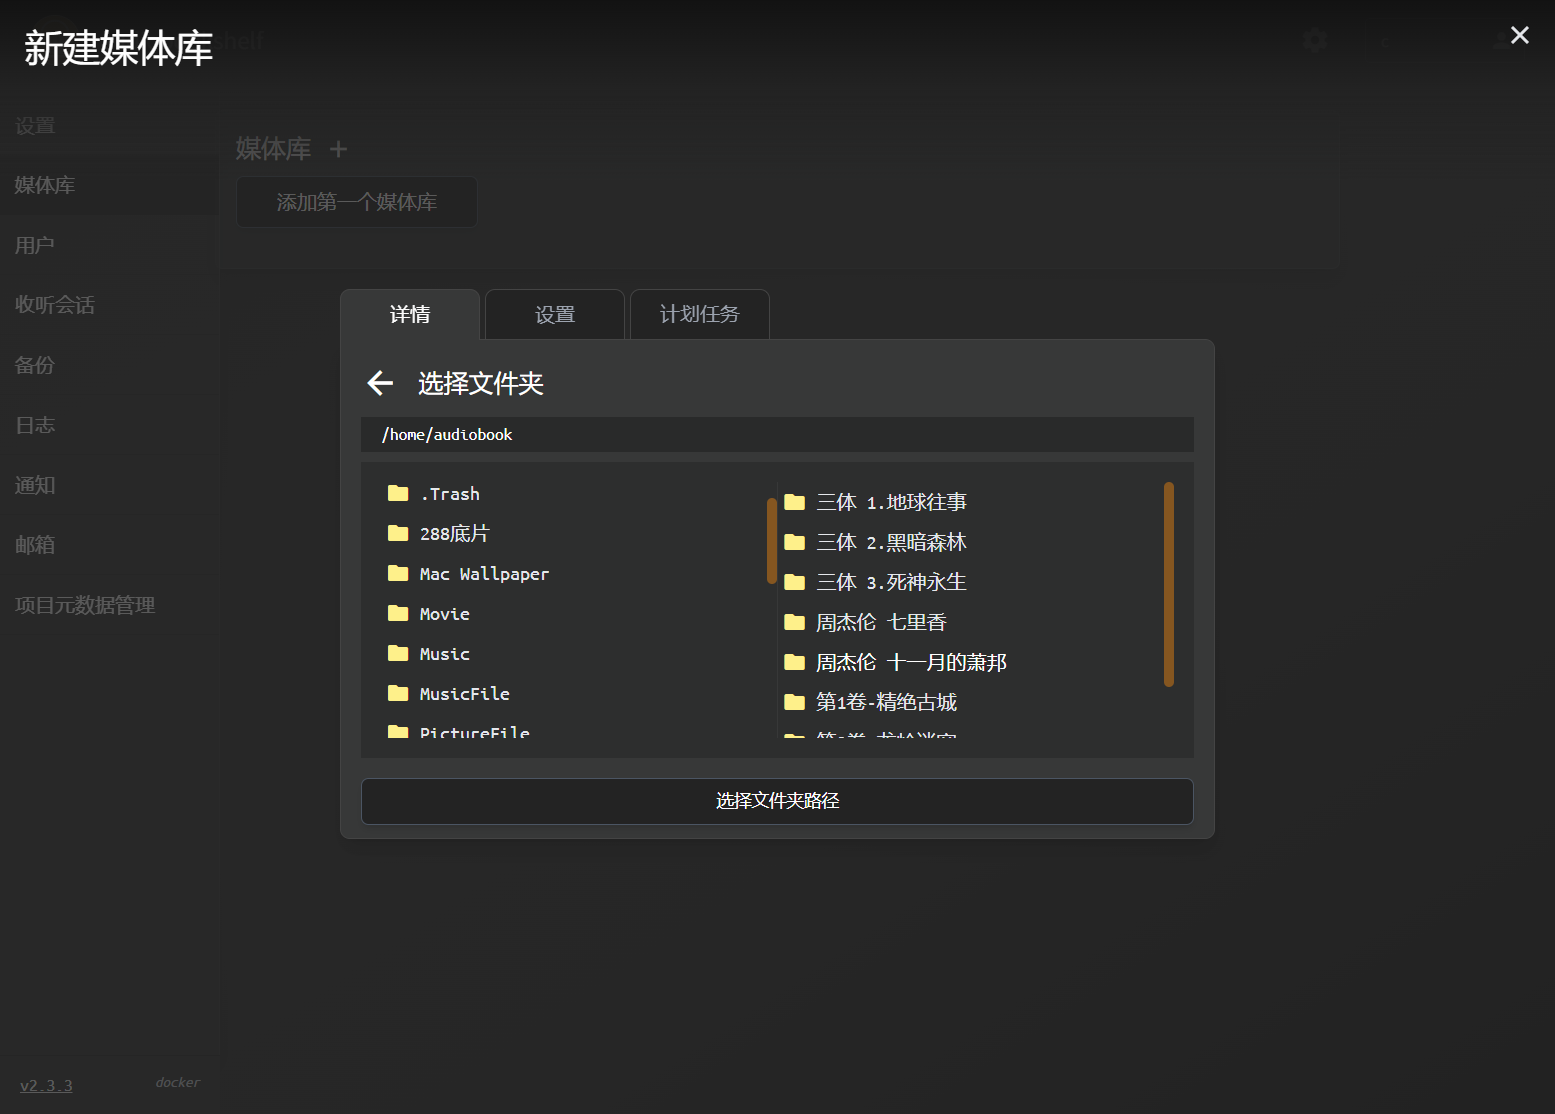Viewport: 1555px width, 1114px height.
Task: Open 备份 in the sidebar
Action: coord(35,365)
